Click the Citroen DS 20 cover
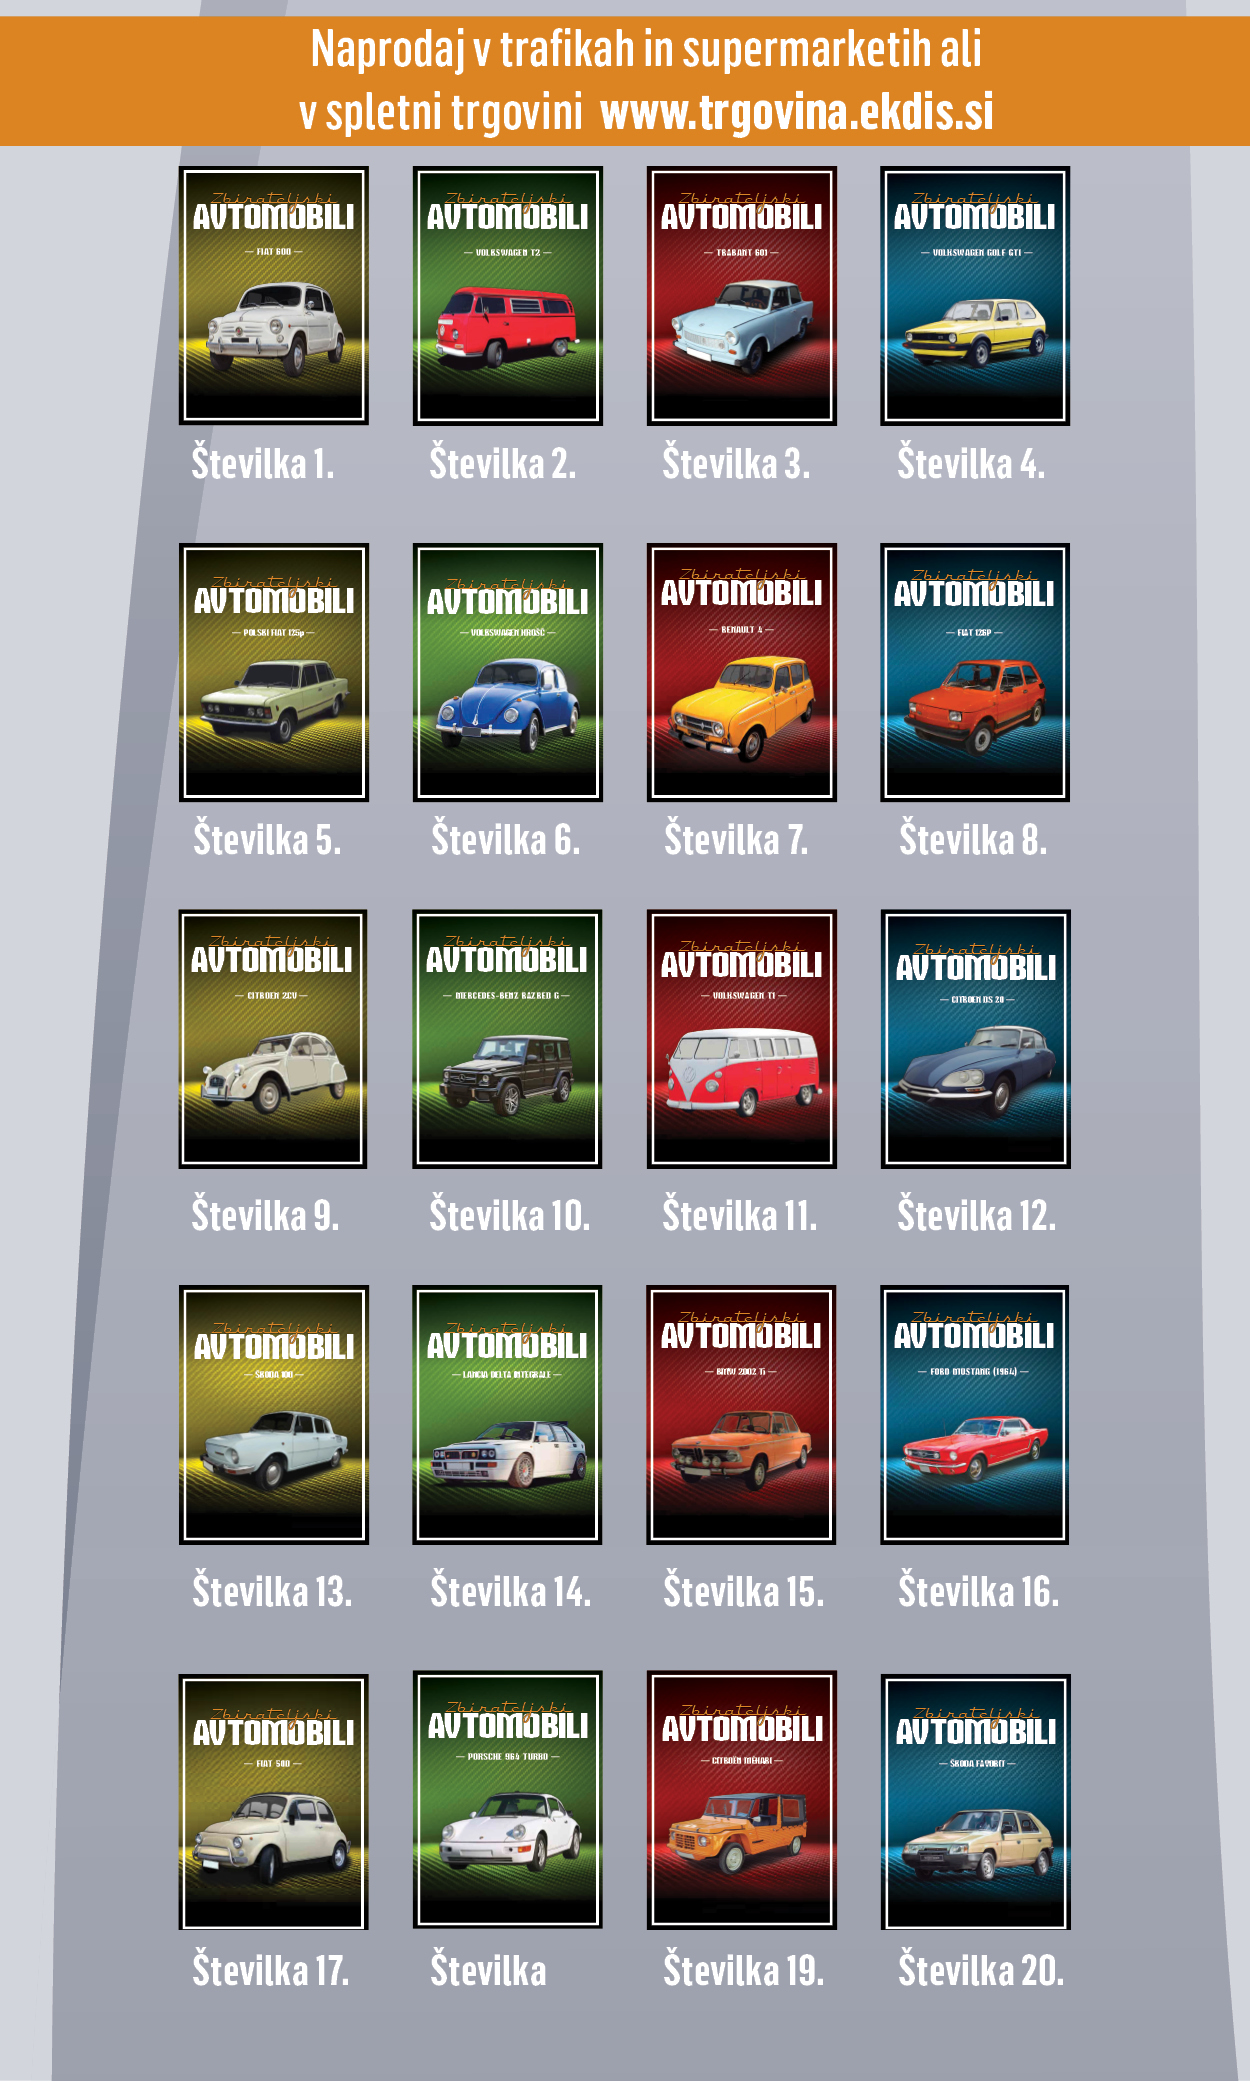Screen dimensions: 1250x2083 [975, 1039]
